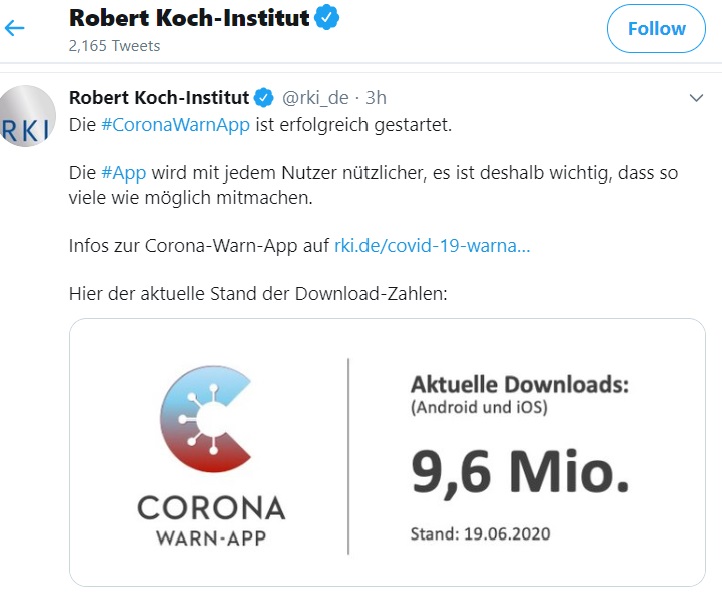Screen dimensions: 722x599
Task: Open the RKI profile avatar
Action: pyautogui.click(x=25, y=116)
